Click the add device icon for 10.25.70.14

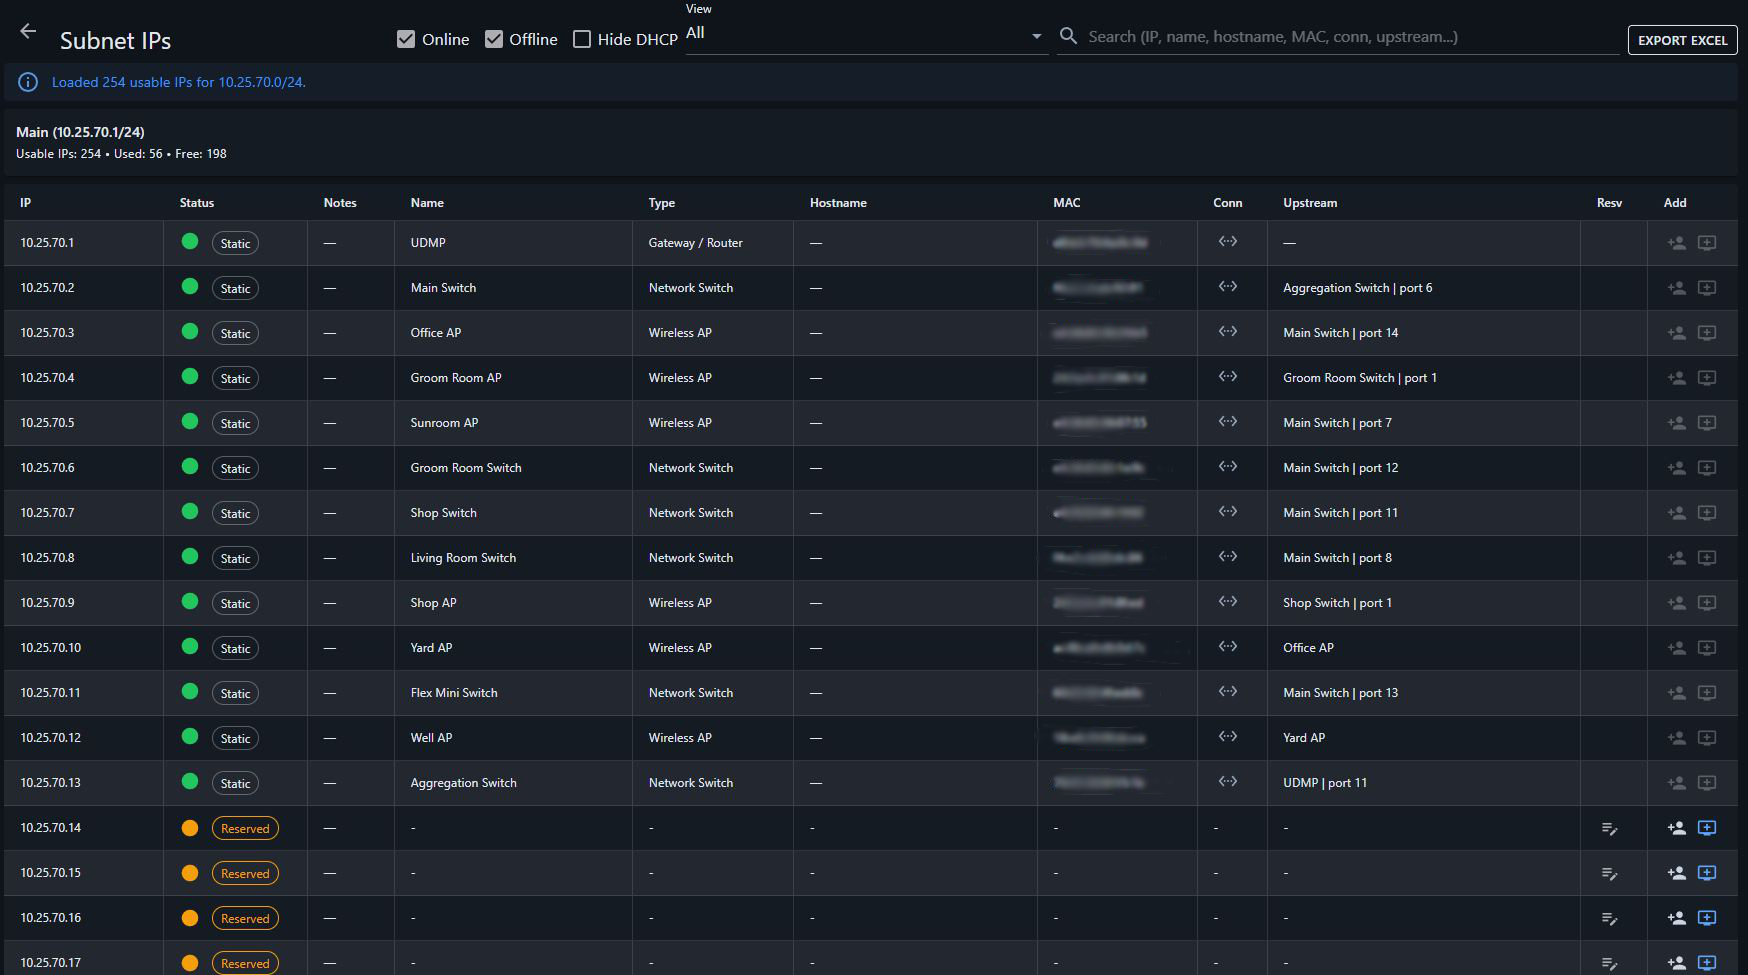pos(1707,828)
